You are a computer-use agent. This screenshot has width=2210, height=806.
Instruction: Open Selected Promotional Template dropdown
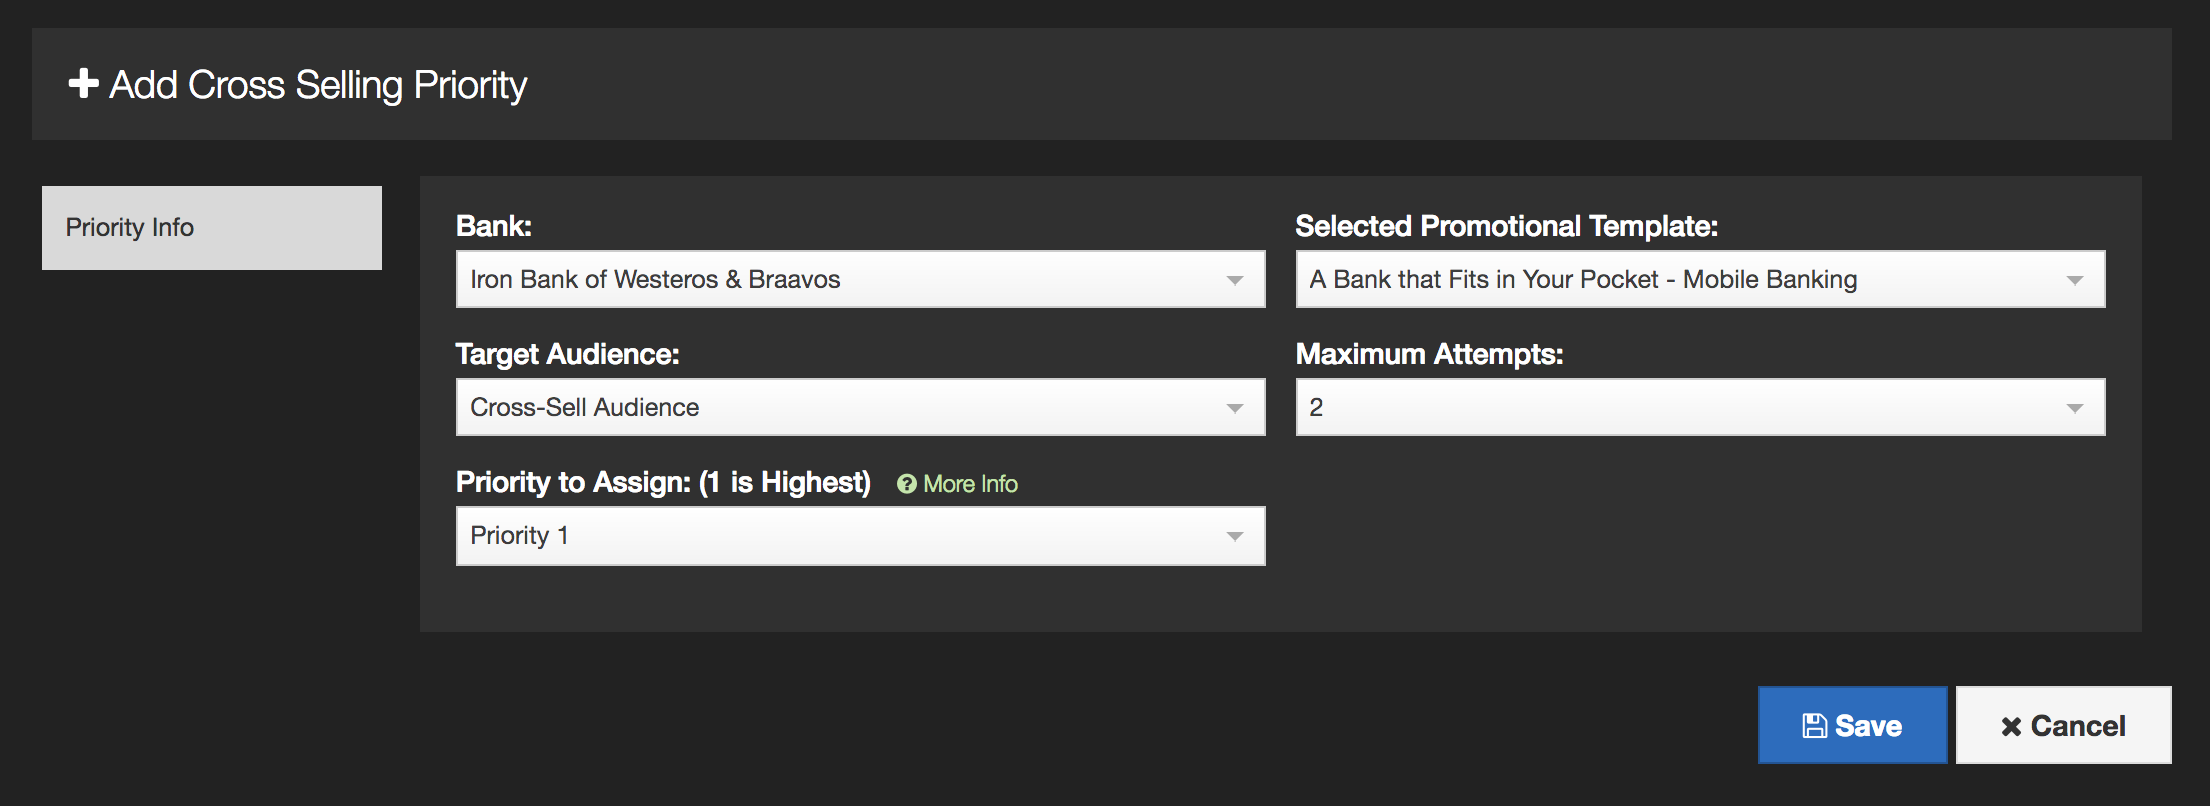pos(1701,279)
